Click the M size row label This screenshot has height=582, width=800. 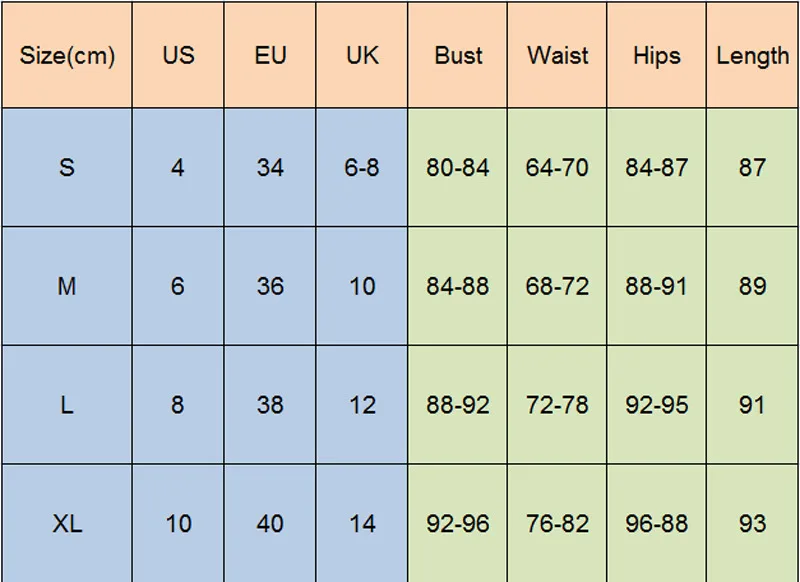(67, 286)
